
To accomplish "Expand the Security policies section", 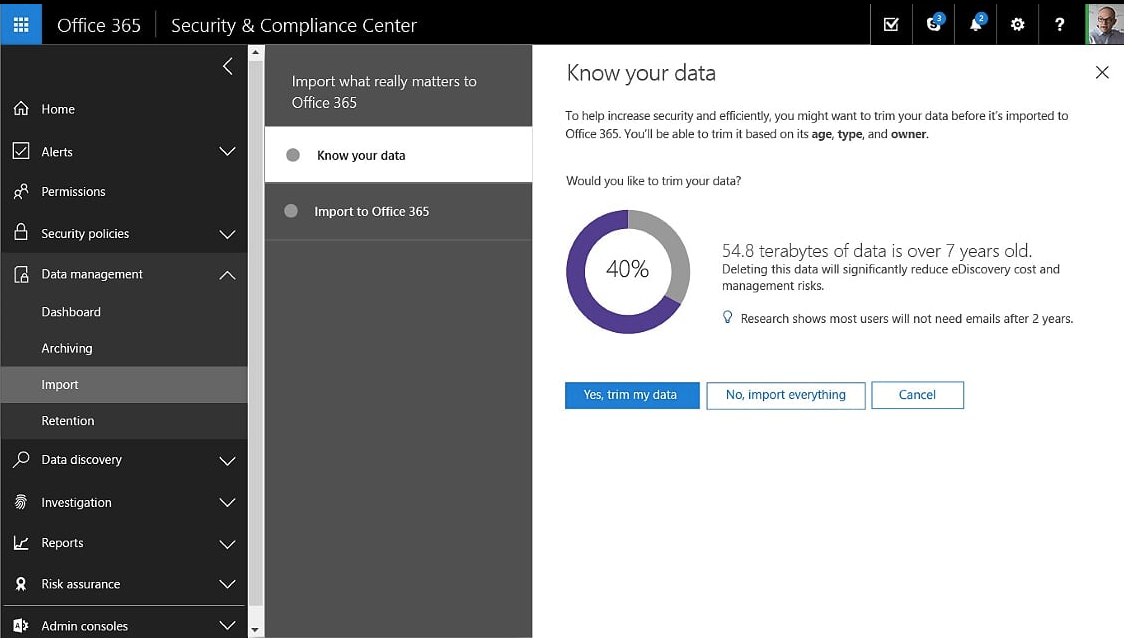I will (227, 233).
